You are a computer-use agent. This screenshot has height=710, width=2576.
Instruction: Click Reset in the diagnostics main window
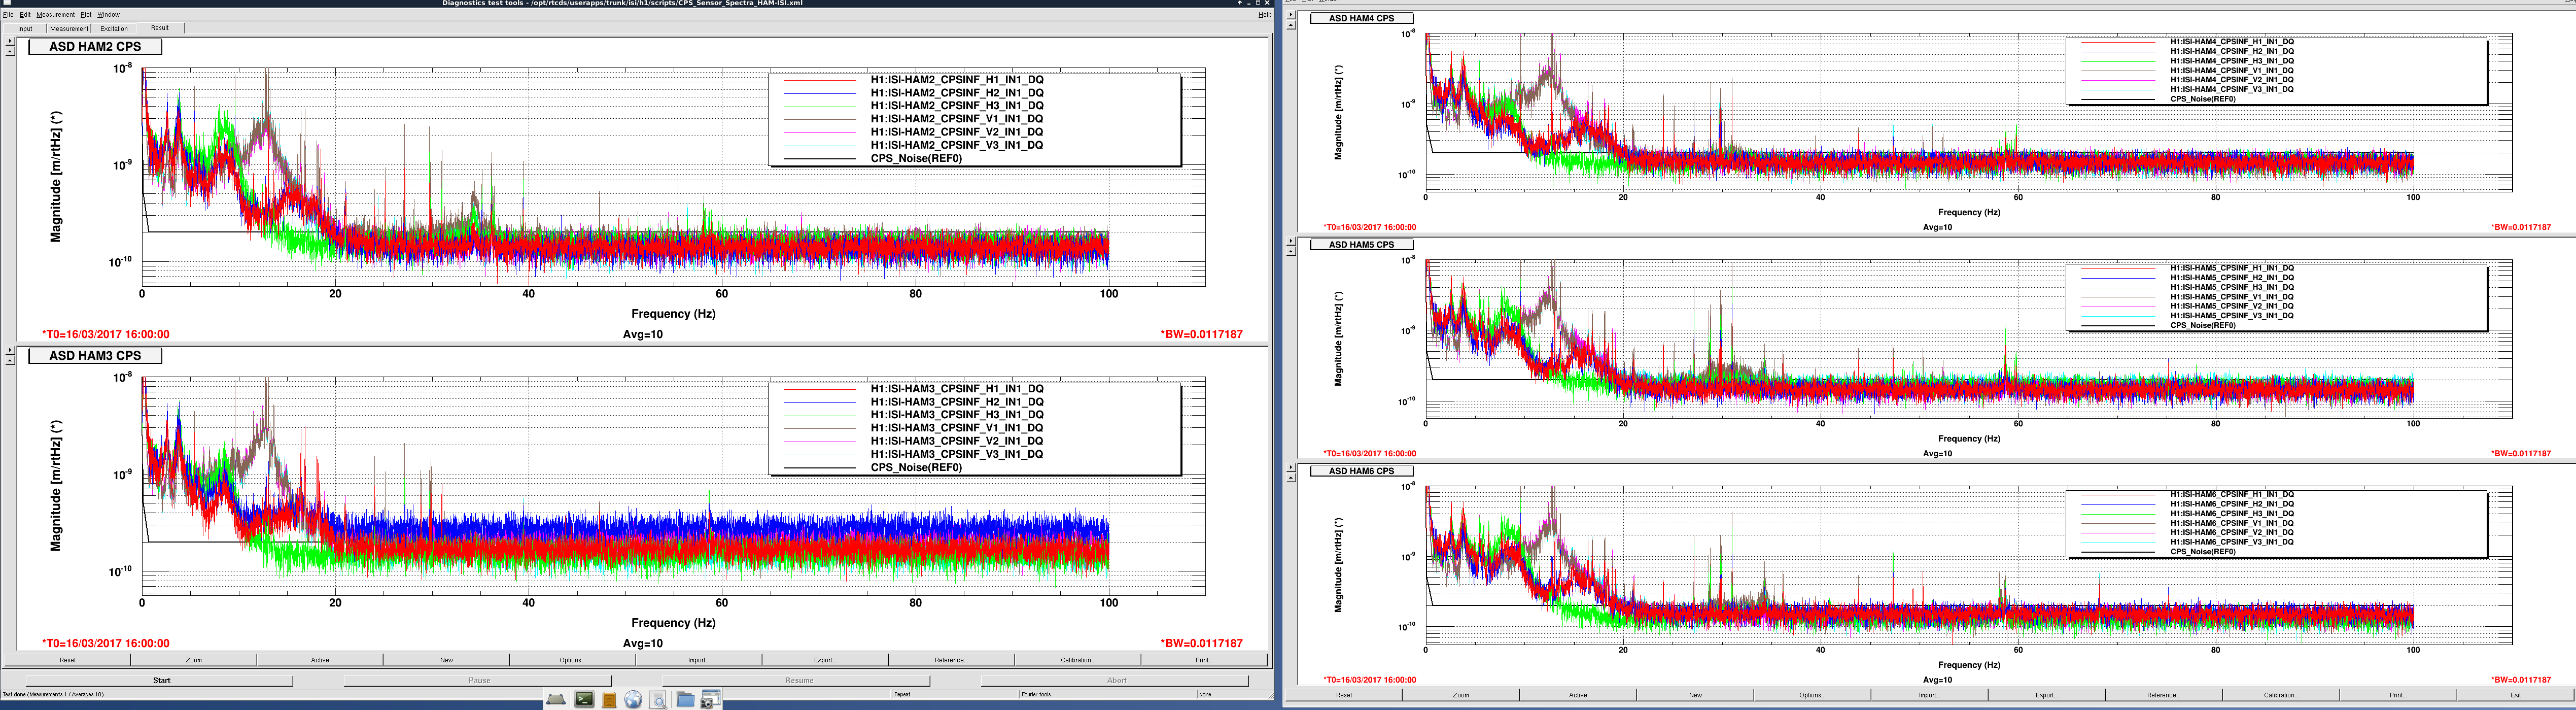68,660
